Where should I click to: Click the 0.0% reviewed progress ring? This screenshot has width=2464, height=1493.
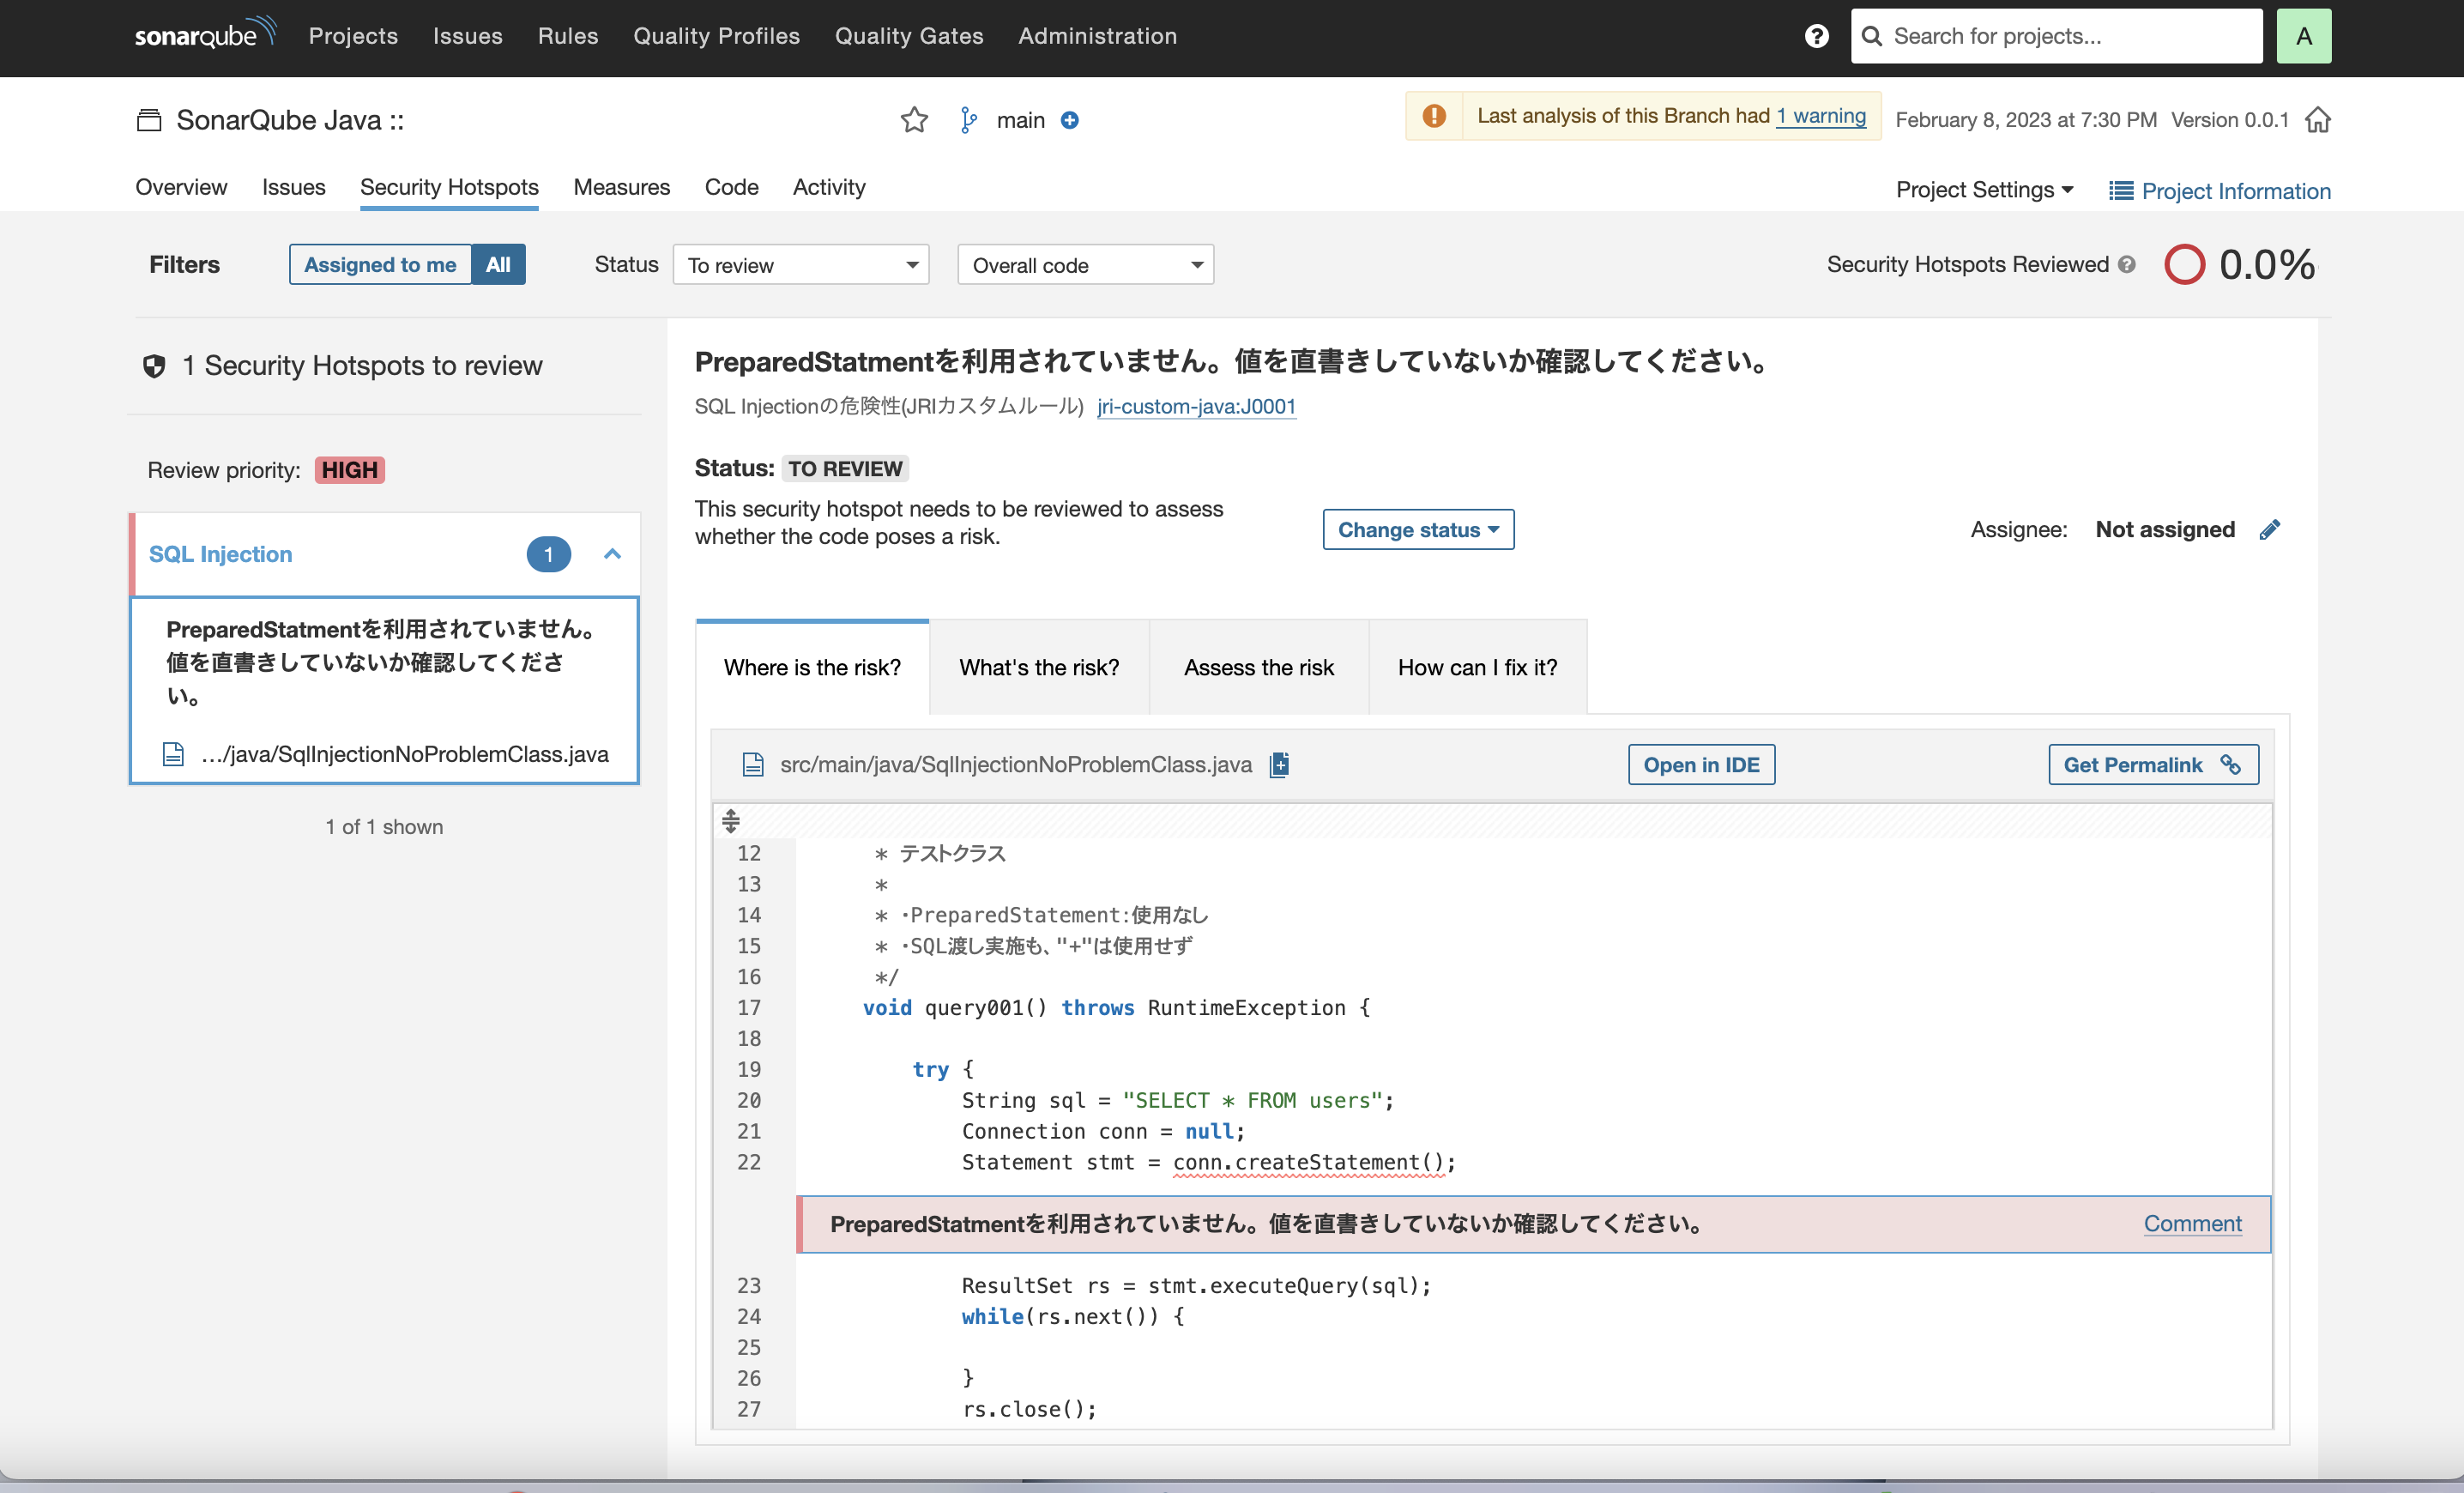(x=2185, y=264)
